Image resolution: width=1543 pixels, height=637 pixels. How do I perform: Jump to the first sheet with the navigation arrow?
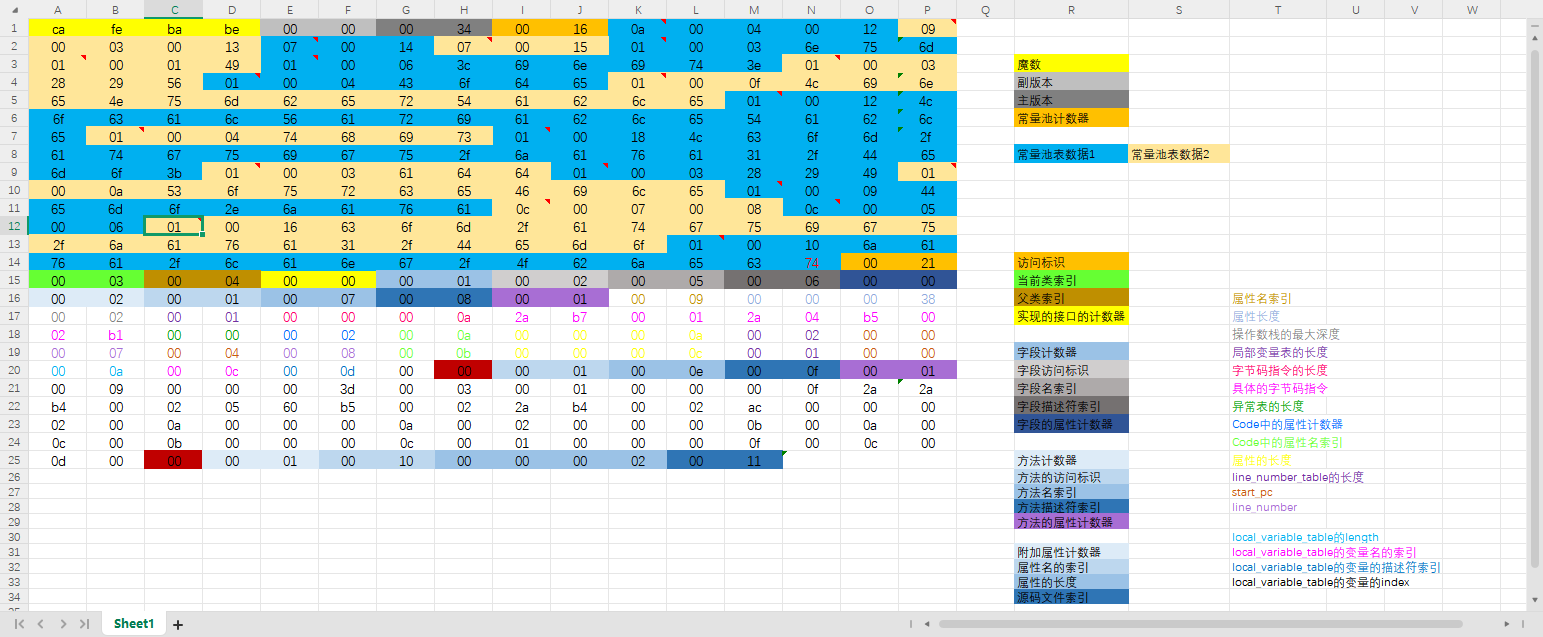pyautogui.click(x=19, y=624)
